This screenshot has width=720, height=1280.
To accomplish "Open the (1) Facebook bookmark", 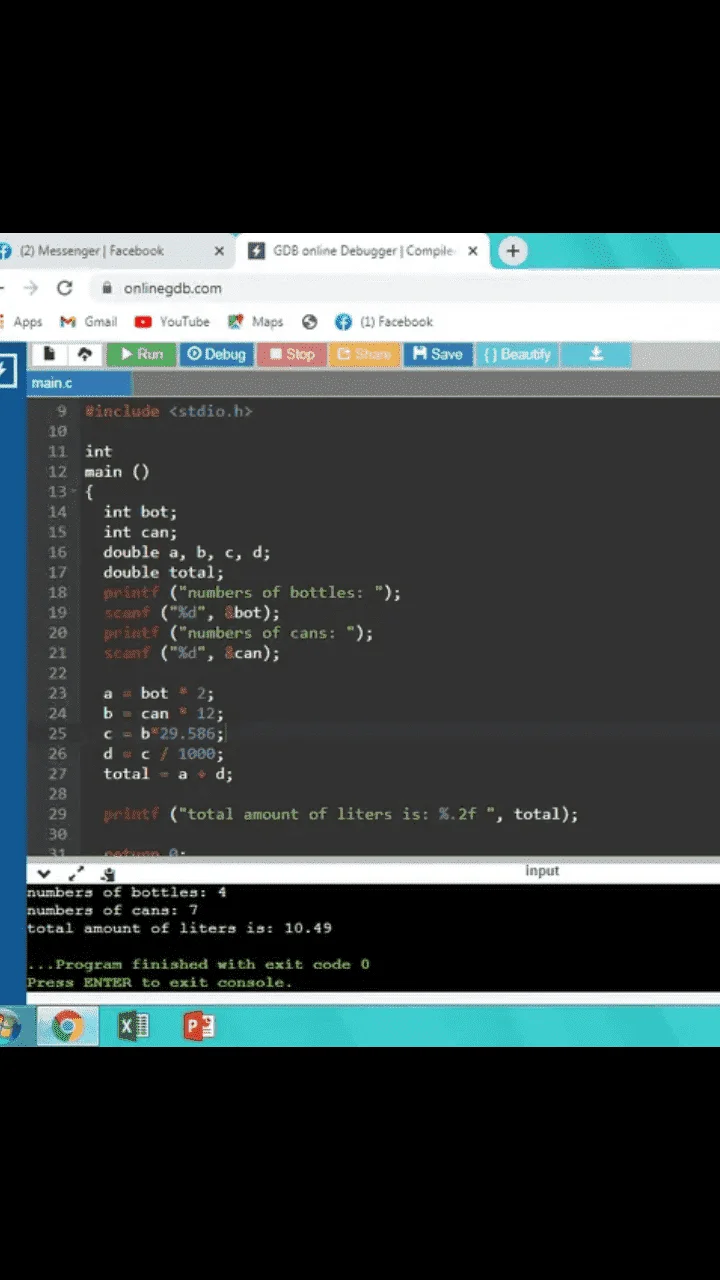I will tap(384, 322).
